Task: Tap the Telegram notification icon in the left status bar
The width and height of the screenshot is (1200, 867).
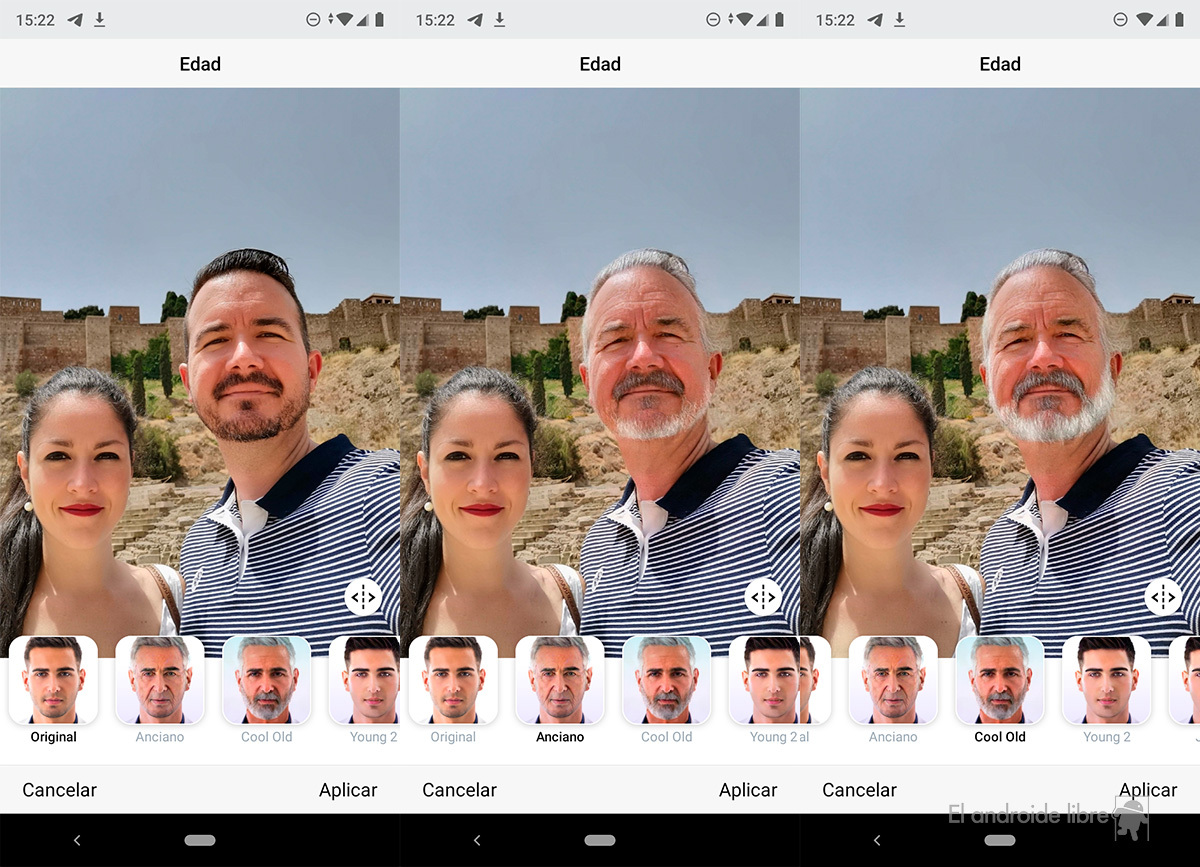Action: 75,20
